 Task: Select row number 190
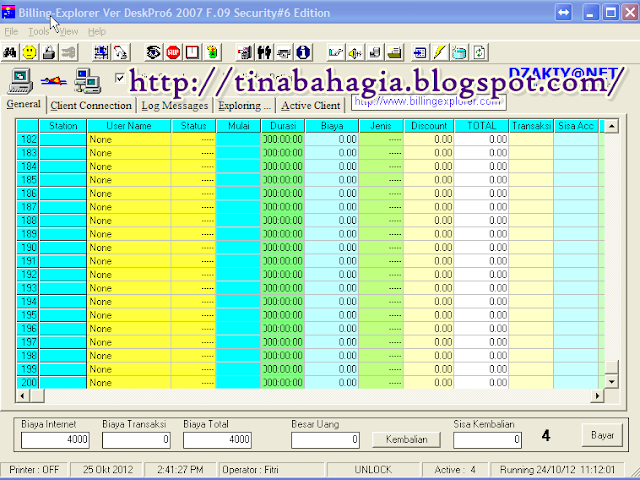click(x=28, y=247)
